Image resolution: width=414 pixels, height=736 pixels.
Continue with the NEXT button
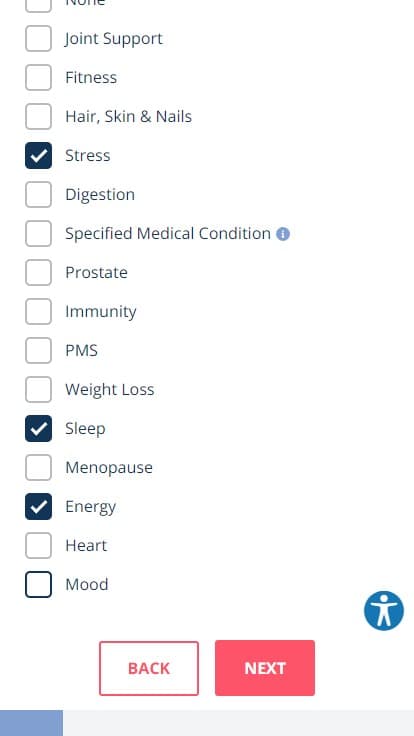click(265, 668)
